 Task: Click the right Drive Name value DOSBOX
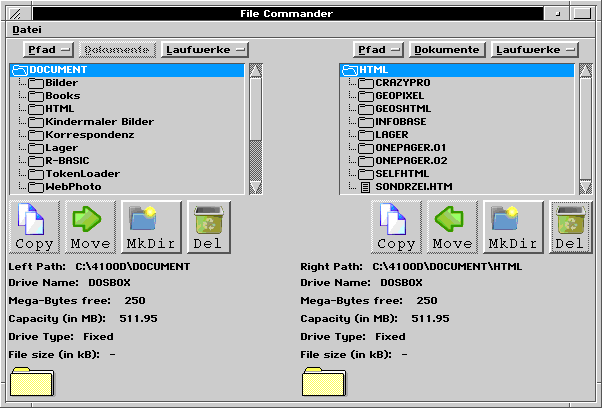tap(401, 283)
